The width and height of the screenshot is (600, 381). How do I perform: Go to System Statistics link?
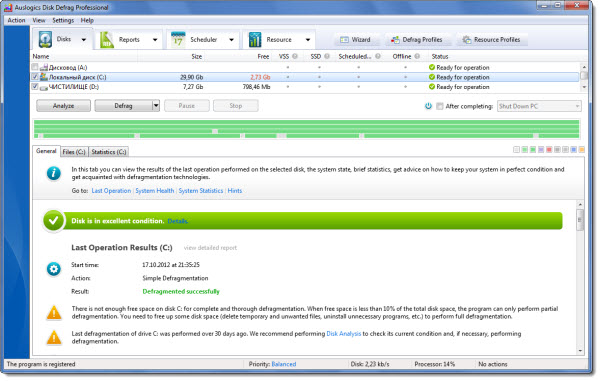click(201, 190)
